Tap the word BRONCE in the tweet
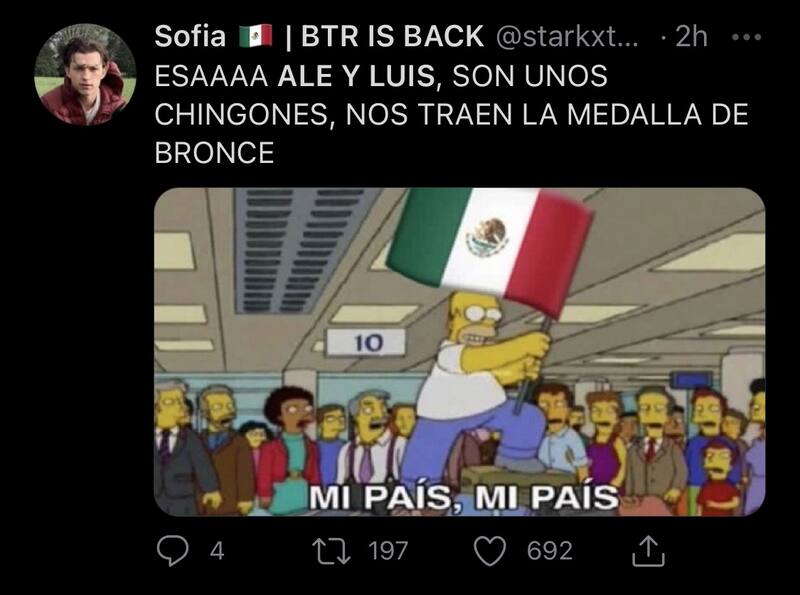800x595 pixels. tap(214, 153)
